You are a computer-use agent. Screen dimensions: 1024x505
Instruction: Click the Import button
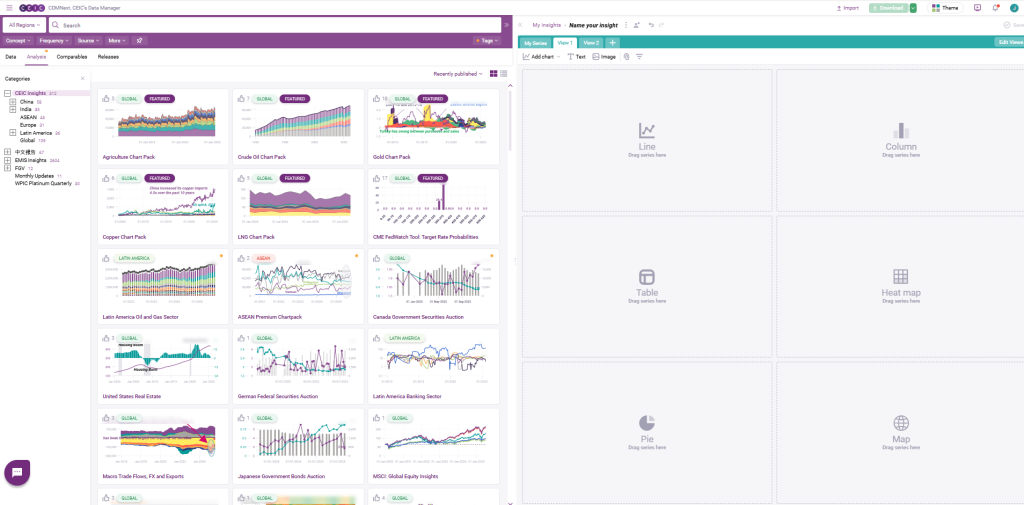pyautogui.click(x=846, y=8)
